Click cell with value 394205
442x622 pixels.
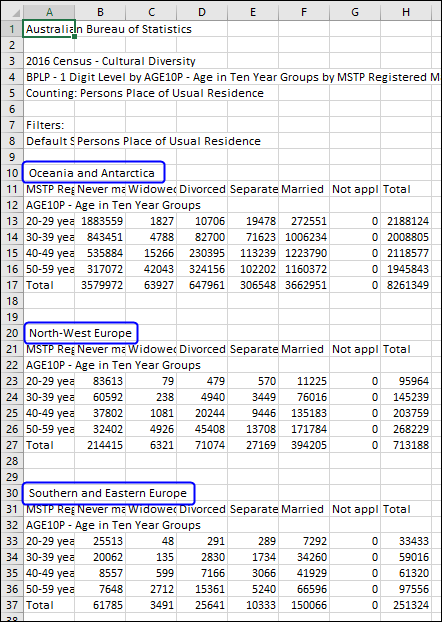[x=304, y=445]
